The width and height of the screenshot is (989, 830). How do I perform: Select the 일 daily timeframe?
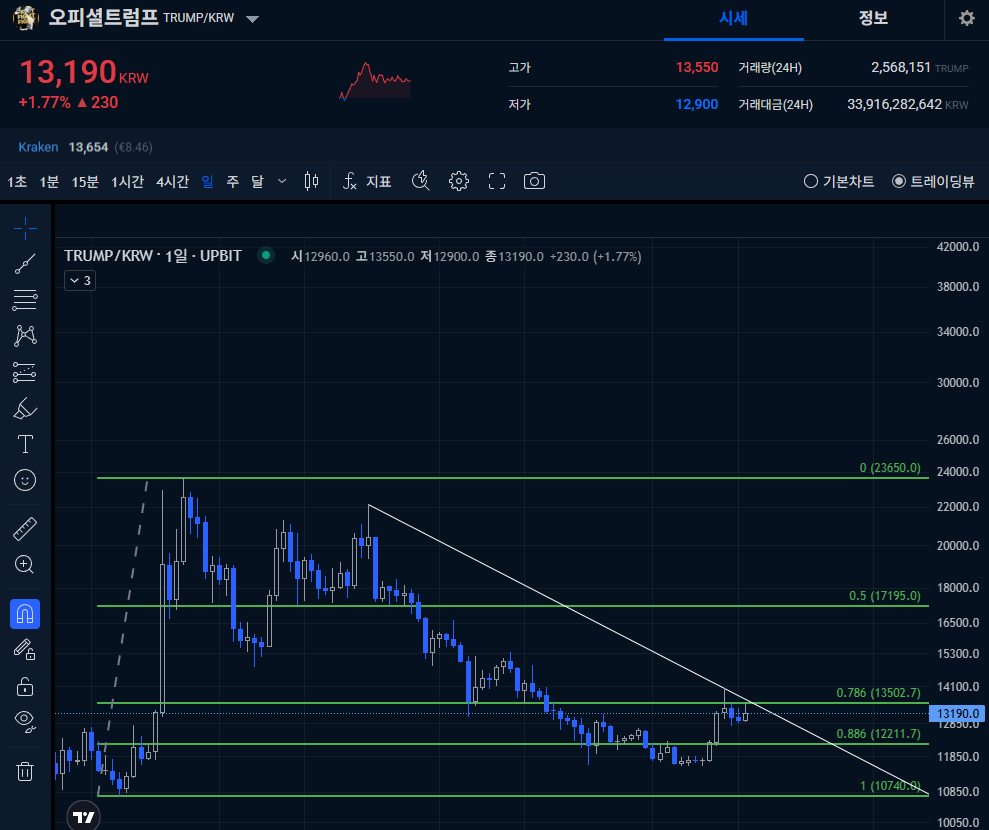point(208,182)
